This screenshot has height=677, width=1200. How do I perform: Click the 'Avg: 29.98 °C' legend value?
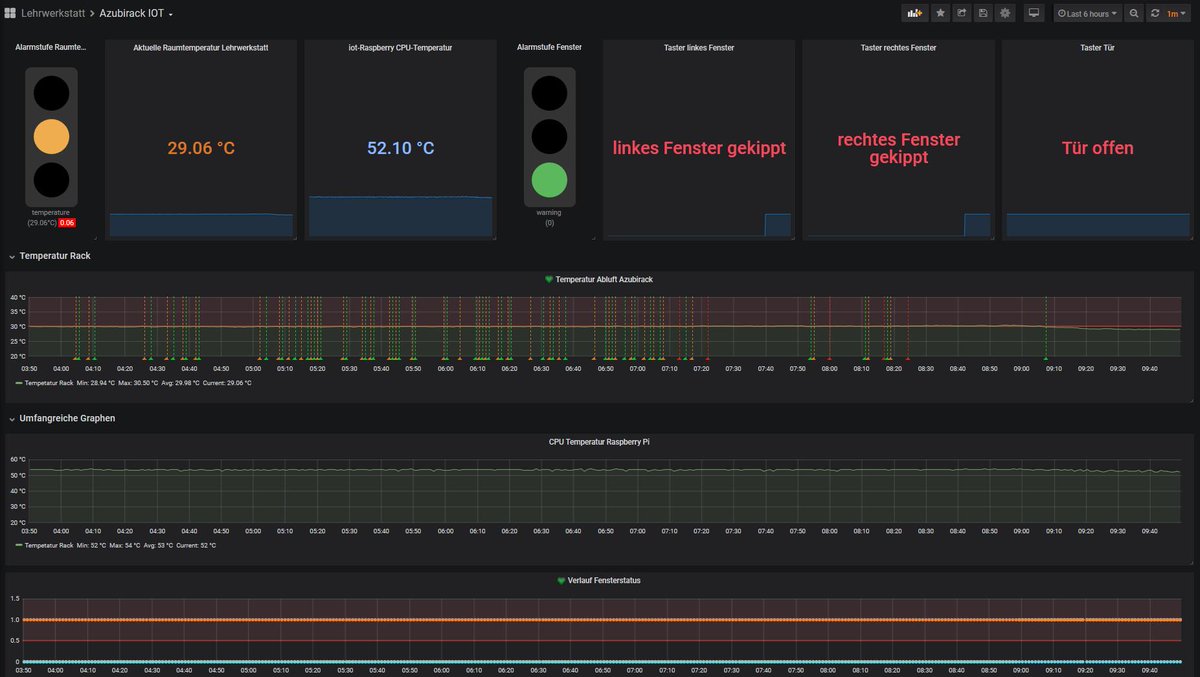click(180, 383)
